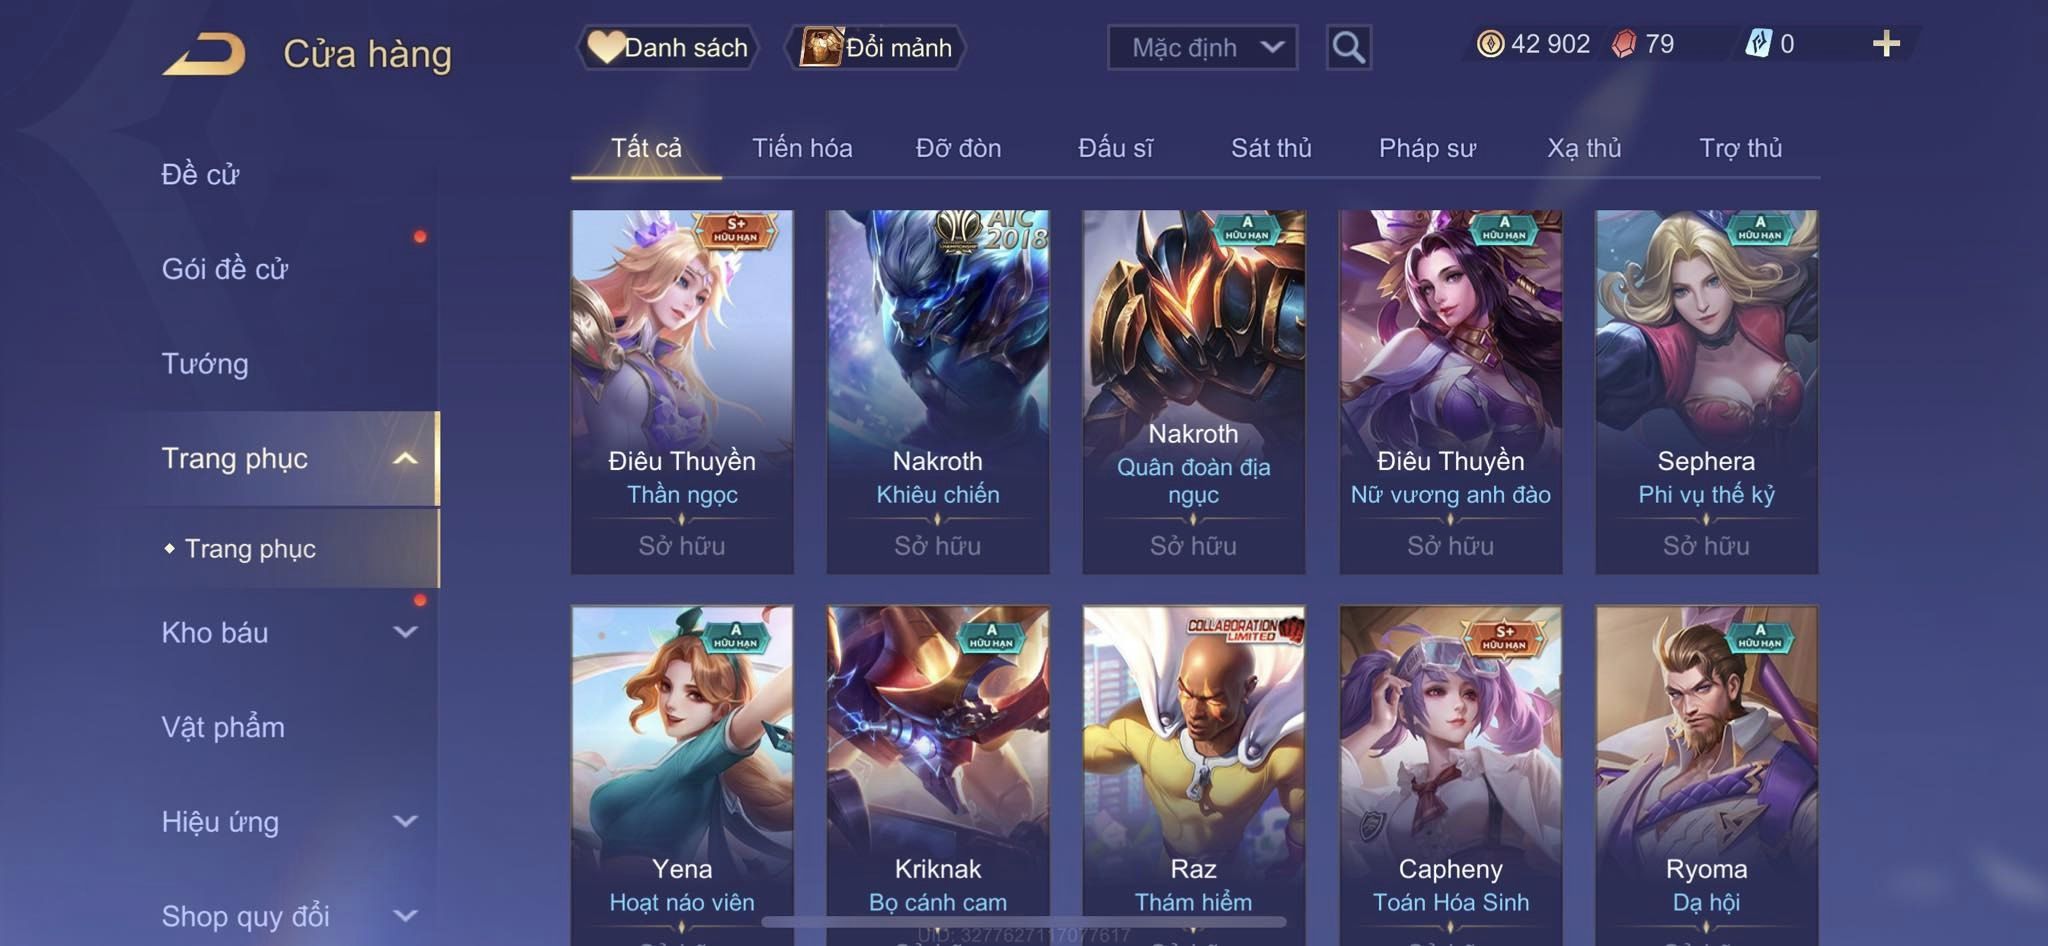Add currency with the plus icon

(x=1886, y=44)
